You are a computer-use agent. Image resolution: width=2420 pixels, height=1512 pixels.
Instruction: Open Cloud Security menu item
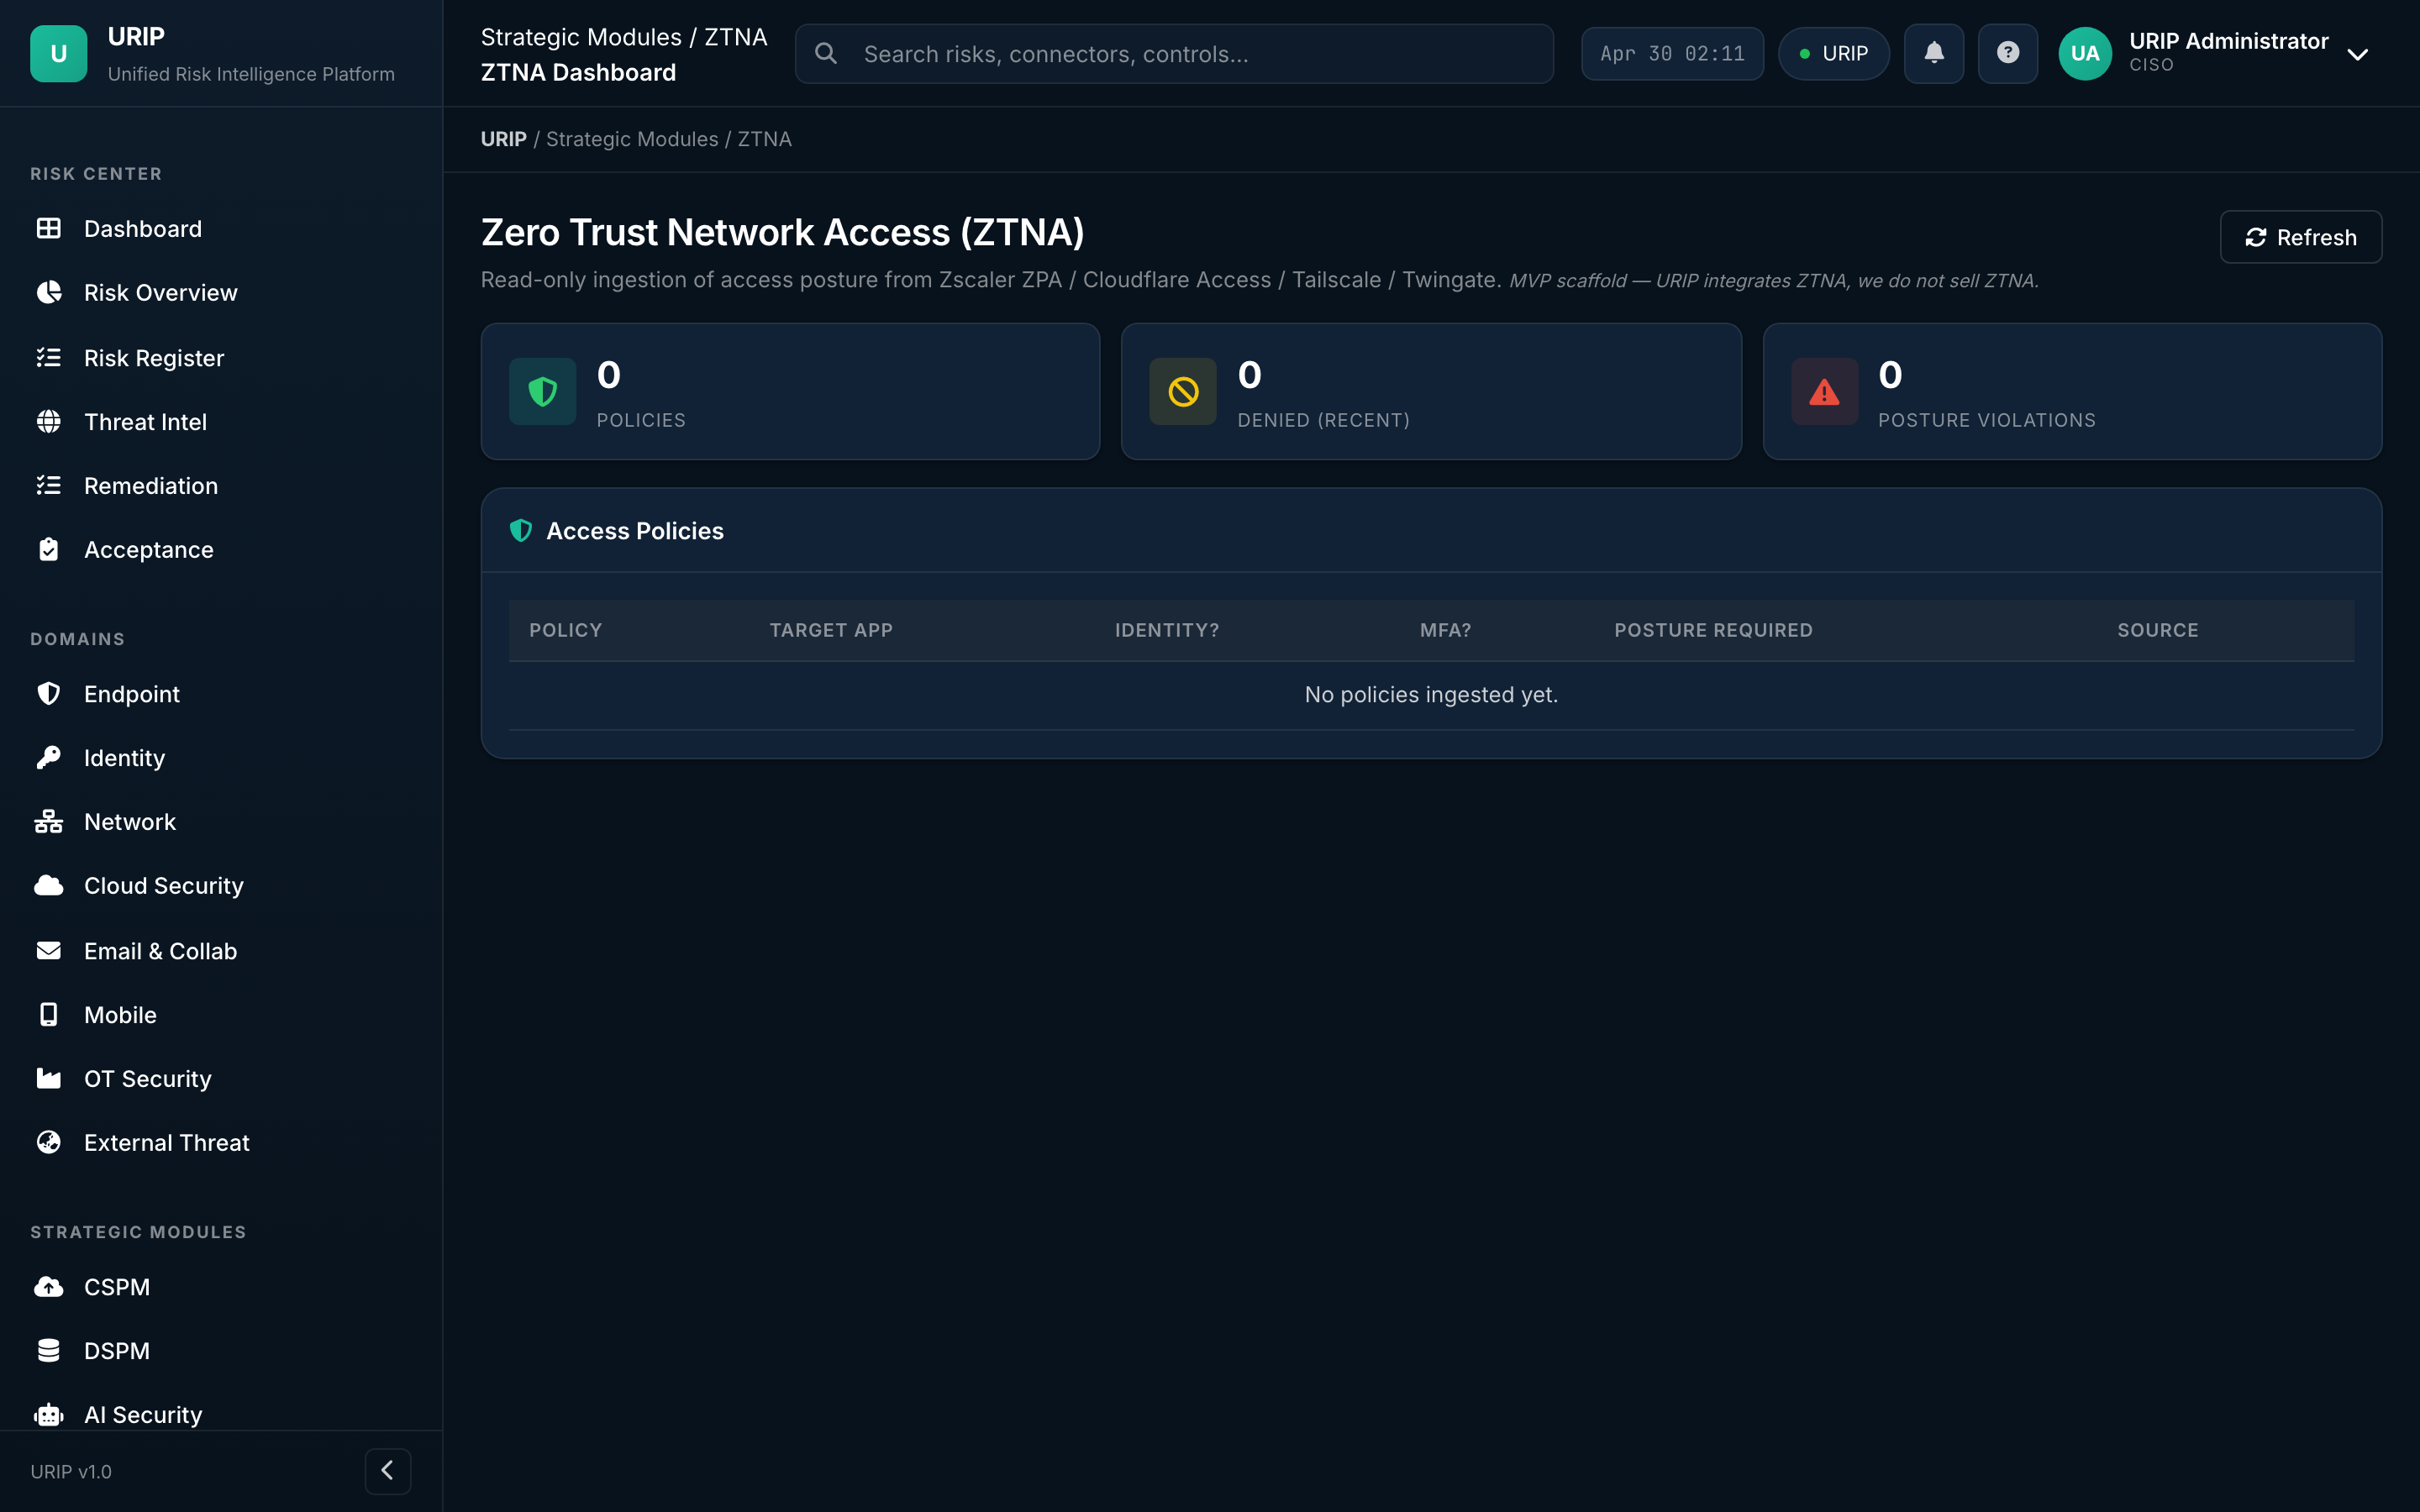[x=164, y=886]
